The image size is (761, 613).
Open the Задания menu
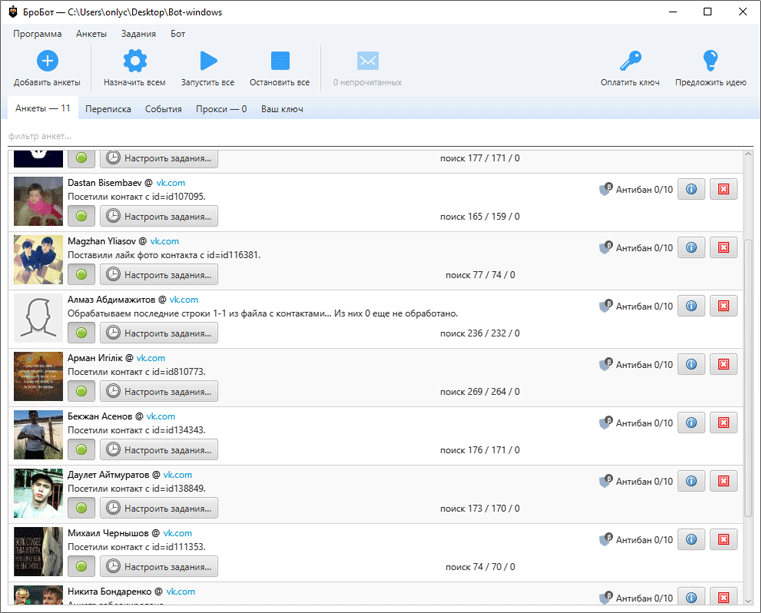[x=138, y=34]
